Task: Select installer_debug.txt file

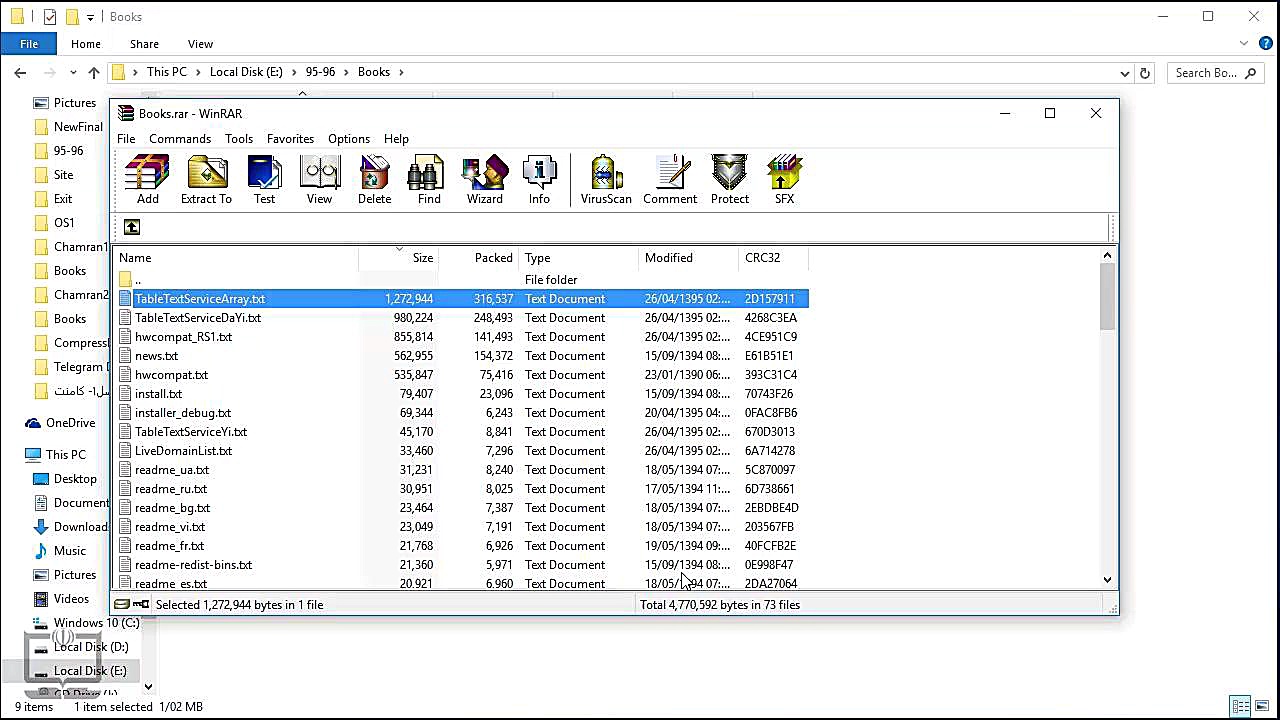Action: pyautogui.click(x=183, y=413)
